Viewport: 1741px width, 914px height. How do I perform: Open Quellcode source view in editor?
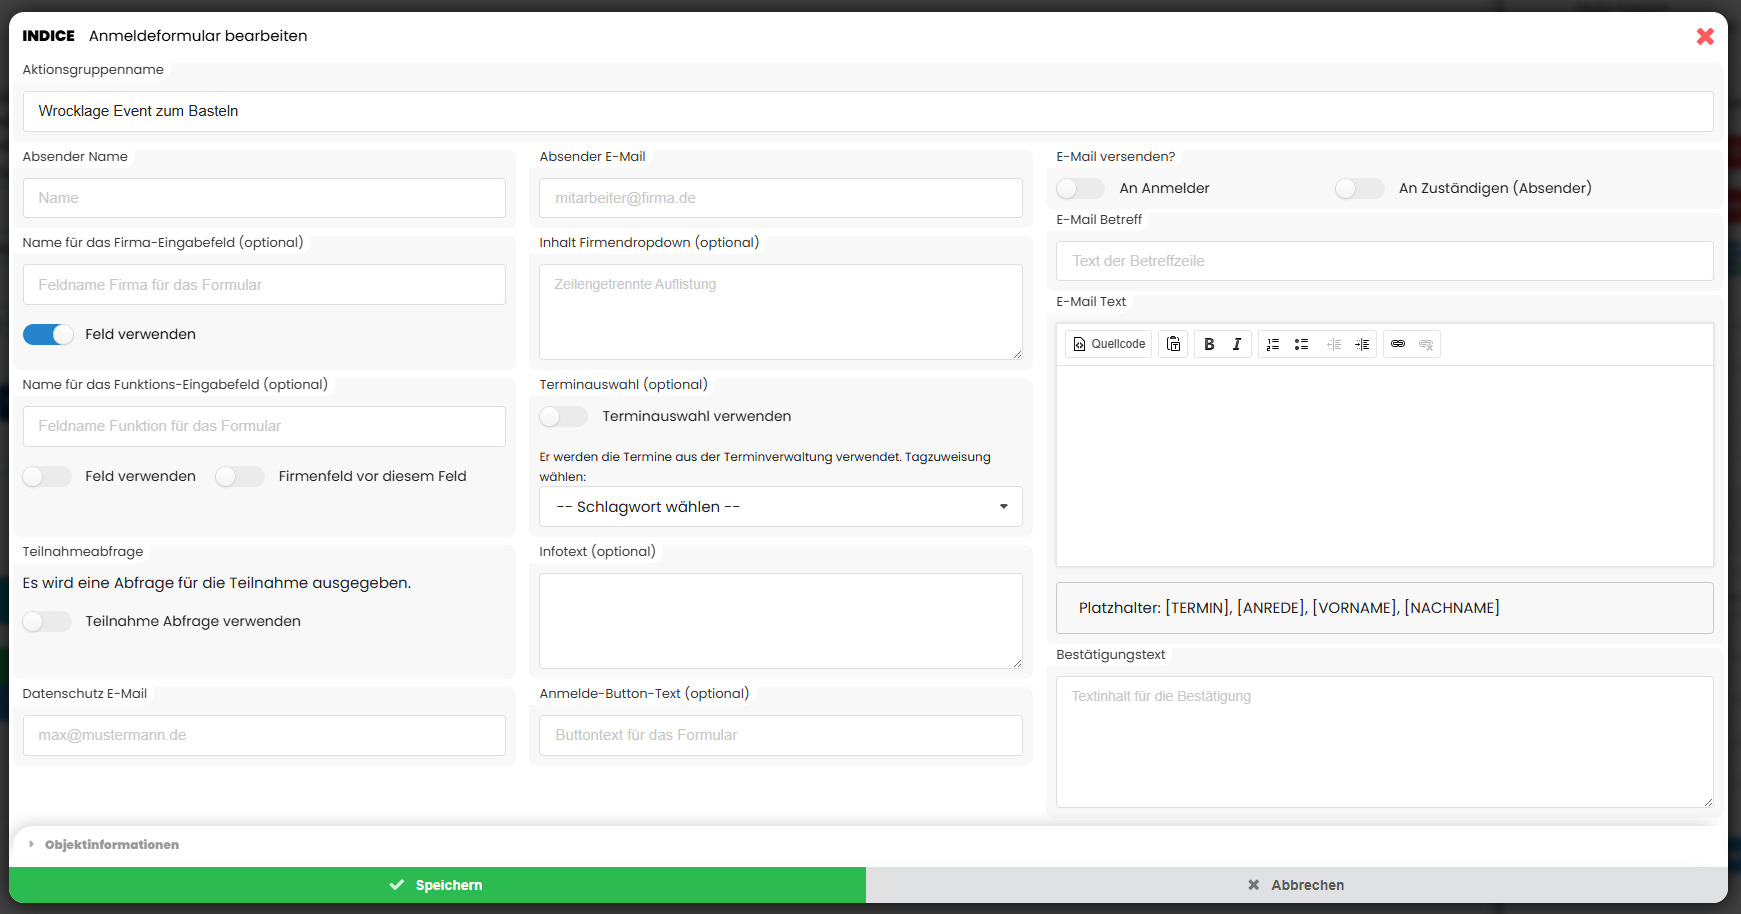[1109, 344]
